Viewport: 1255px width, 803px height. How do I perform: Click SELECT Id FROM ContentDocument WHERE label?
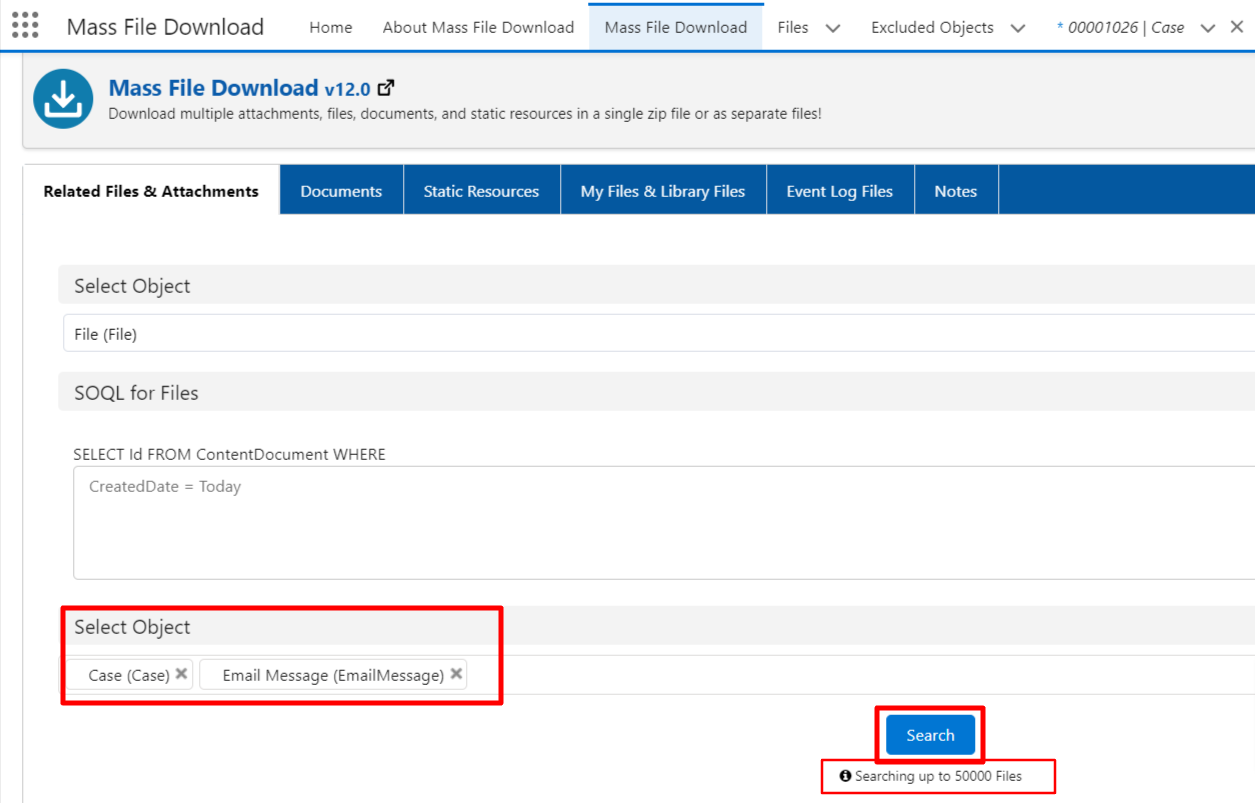229,454
